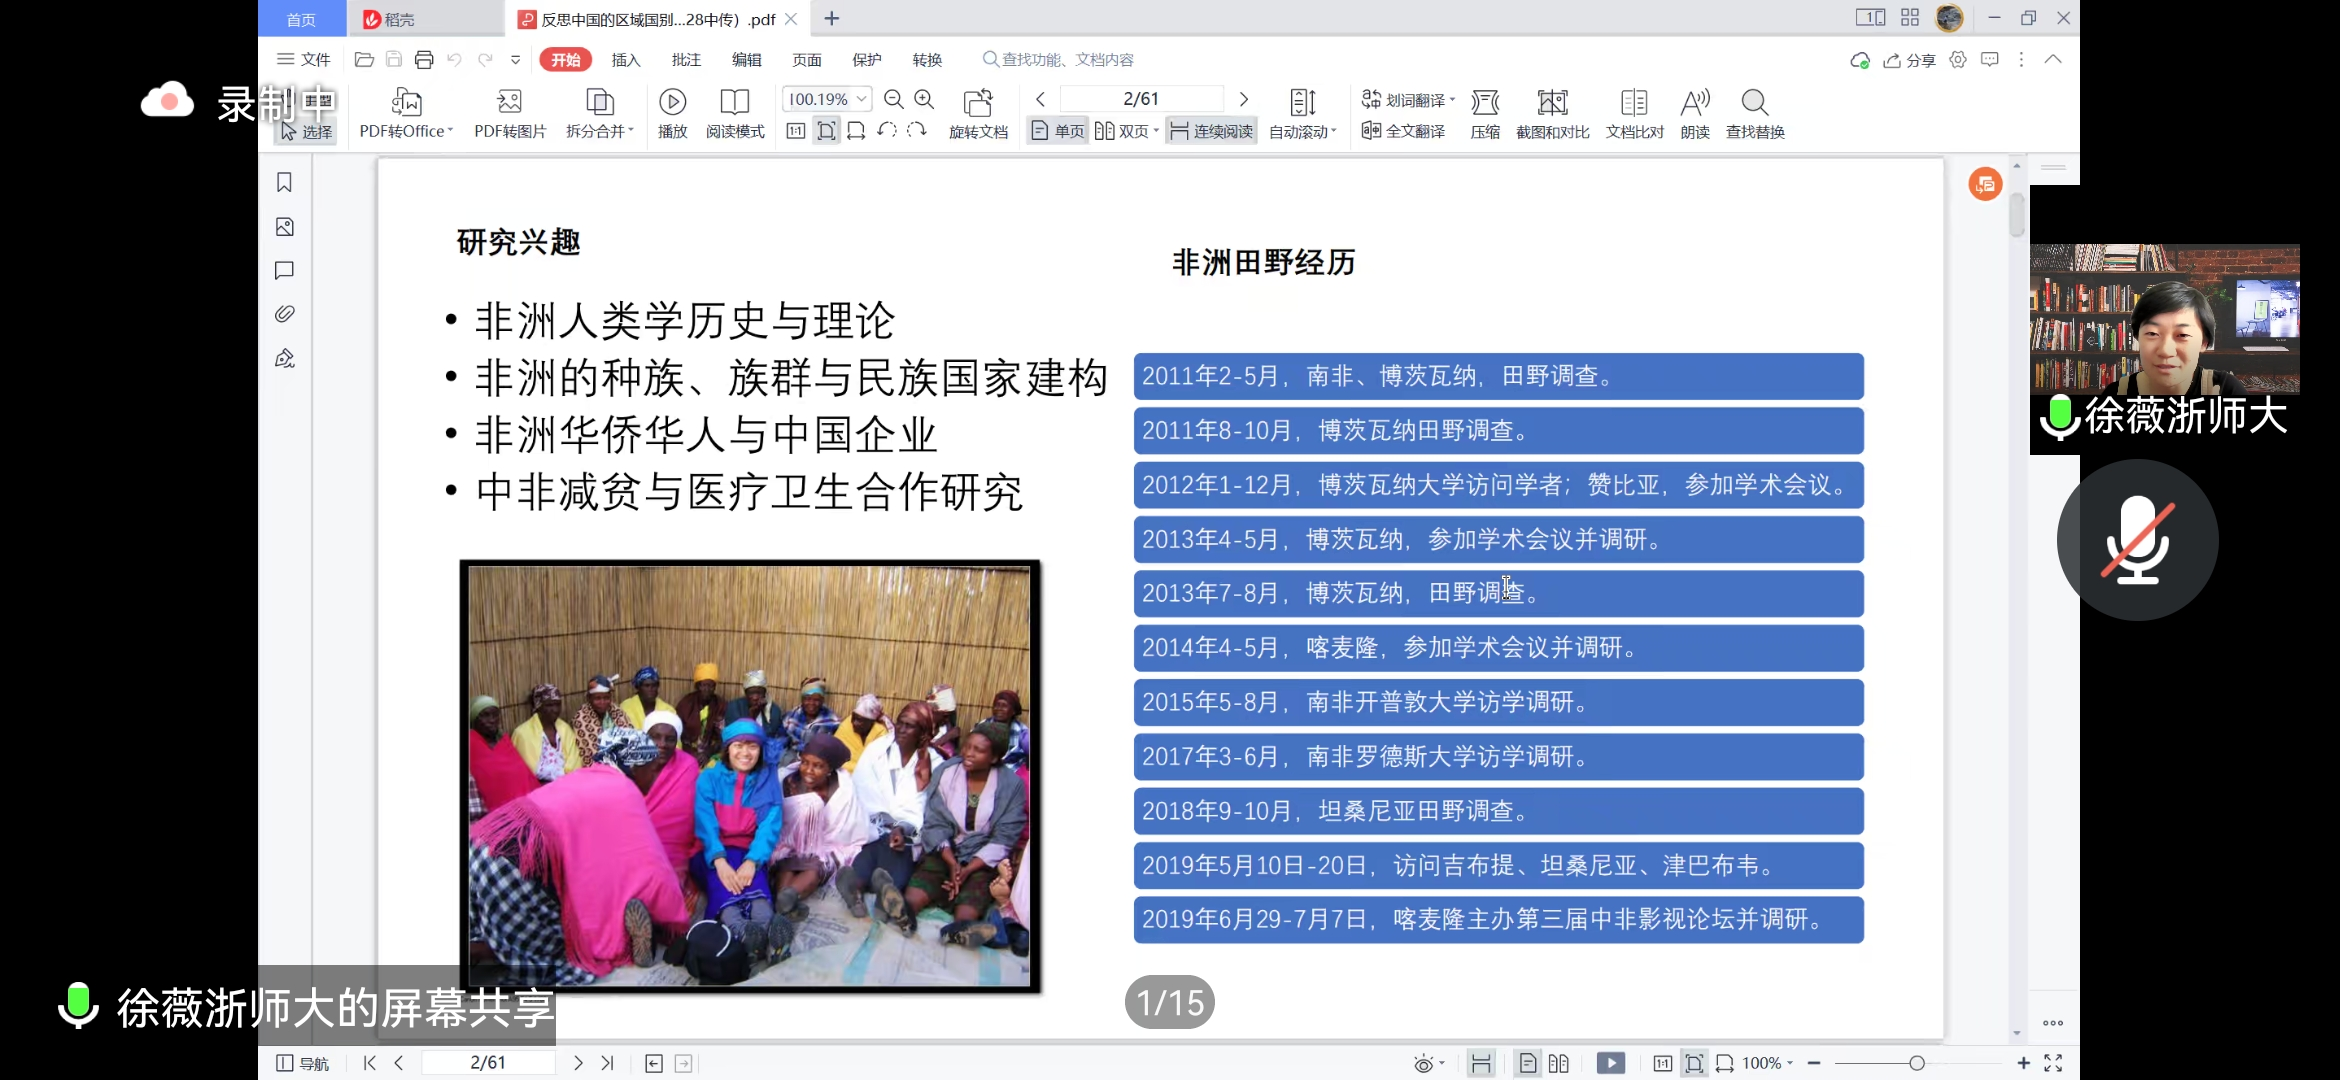Viewport: 2340px width, 1080px height.
Task: Click the zoom out magnifier icon
Action: [894, 99]
